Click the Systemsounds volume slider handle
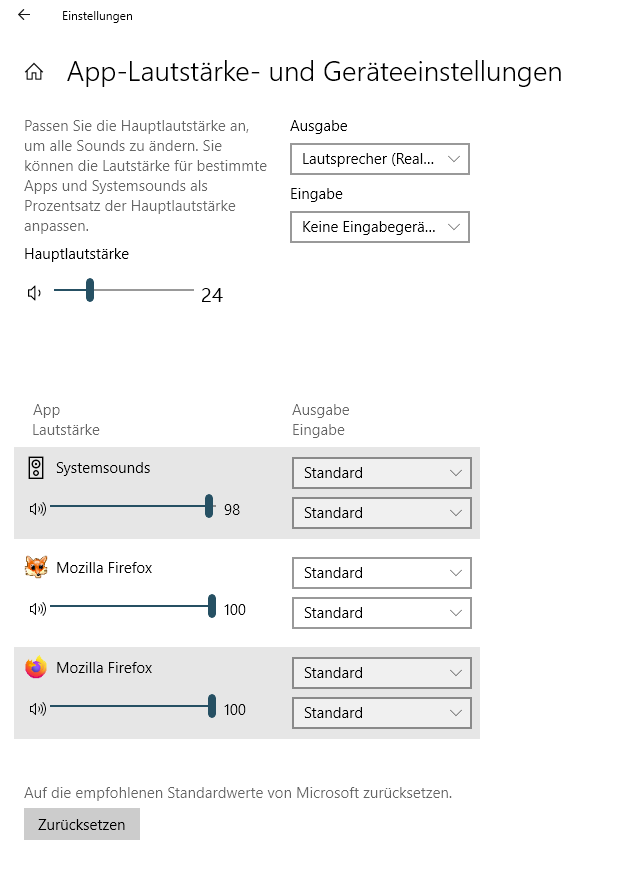Screen dimensions: 626x883 click(x=209, y=506)
